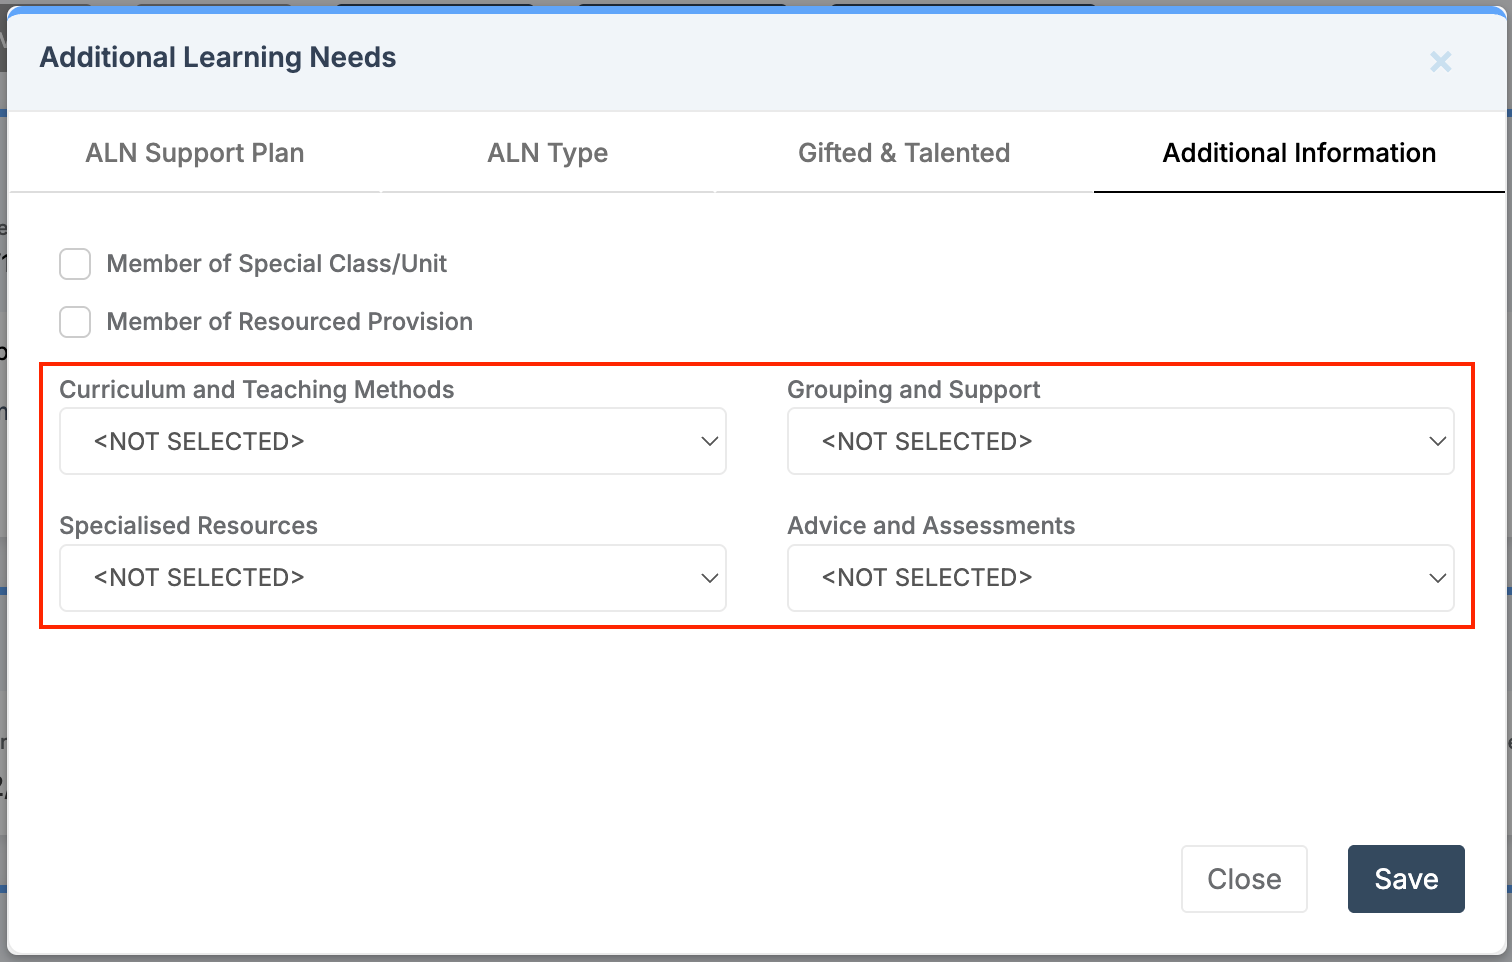
Task: Open the Advice and Assessments dropdown
Action: [1120, 578]
